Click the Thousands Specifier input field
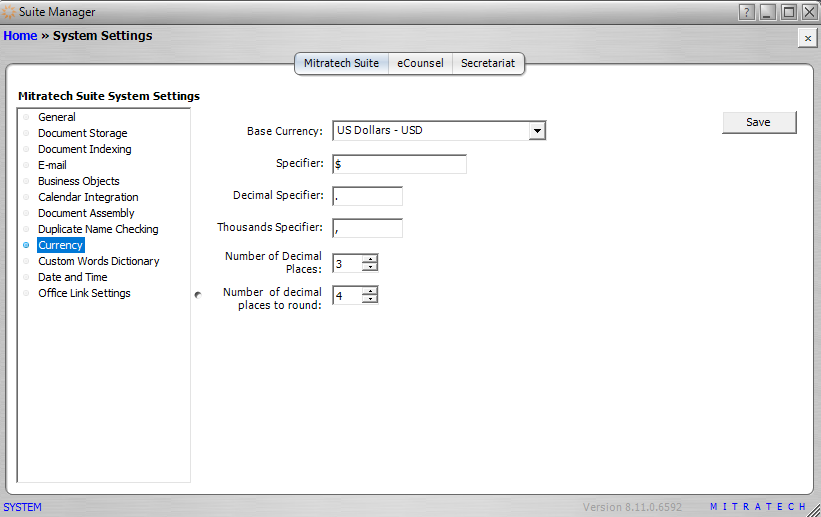This screenshot has height=517, width=821. point(367,228)
